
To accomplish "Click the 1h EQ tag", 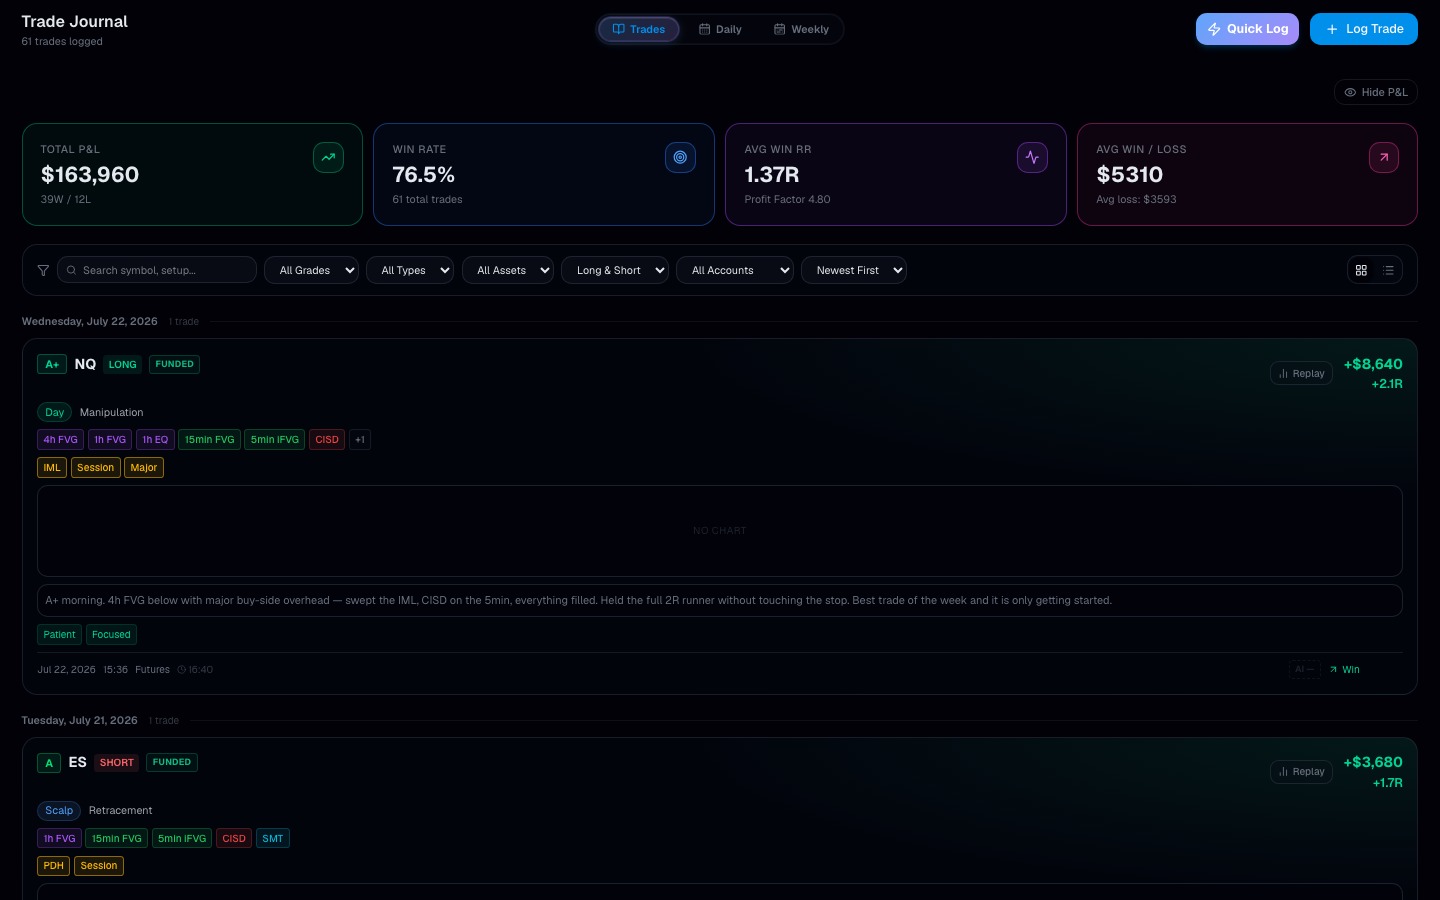I will coord(155,440).
